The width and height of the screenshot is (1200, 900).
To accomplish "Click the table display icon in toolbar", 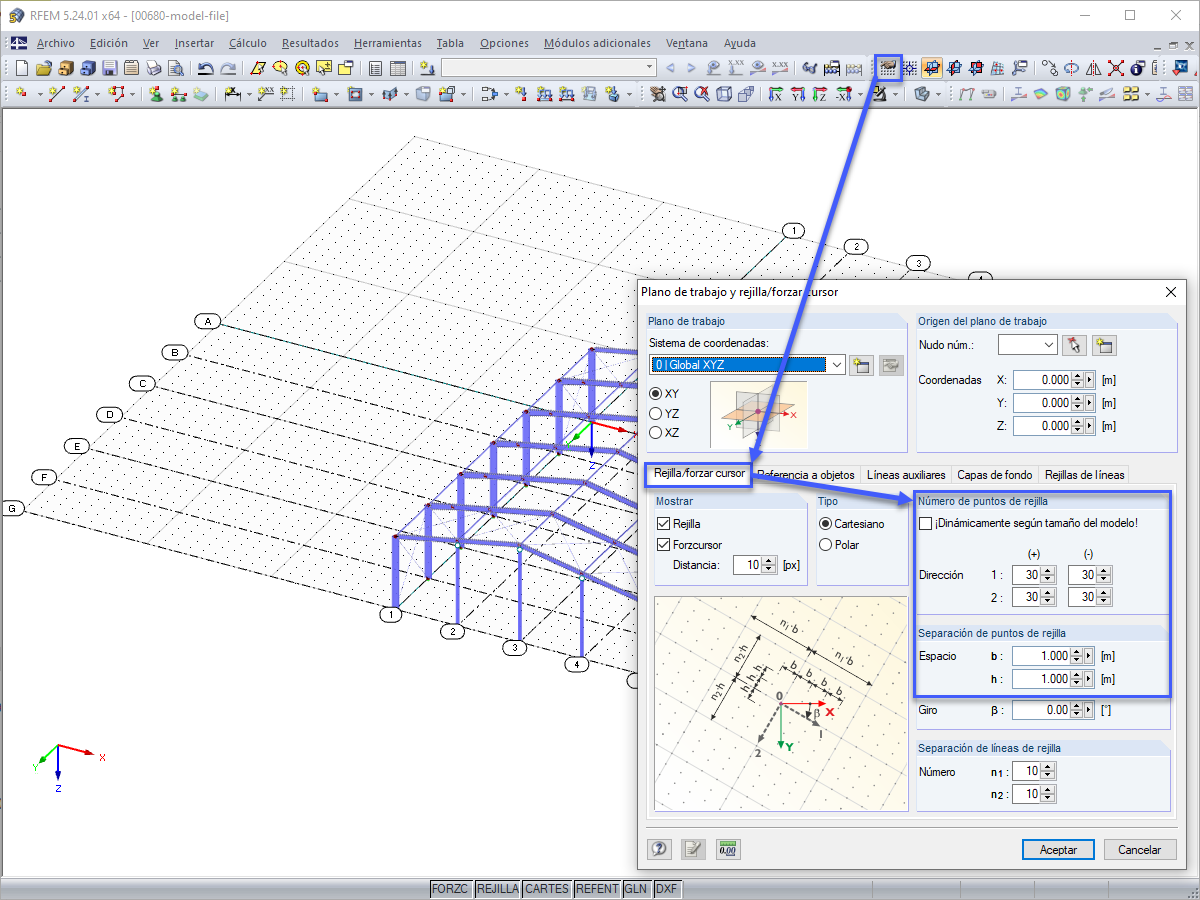I will (x=397, y=68).
